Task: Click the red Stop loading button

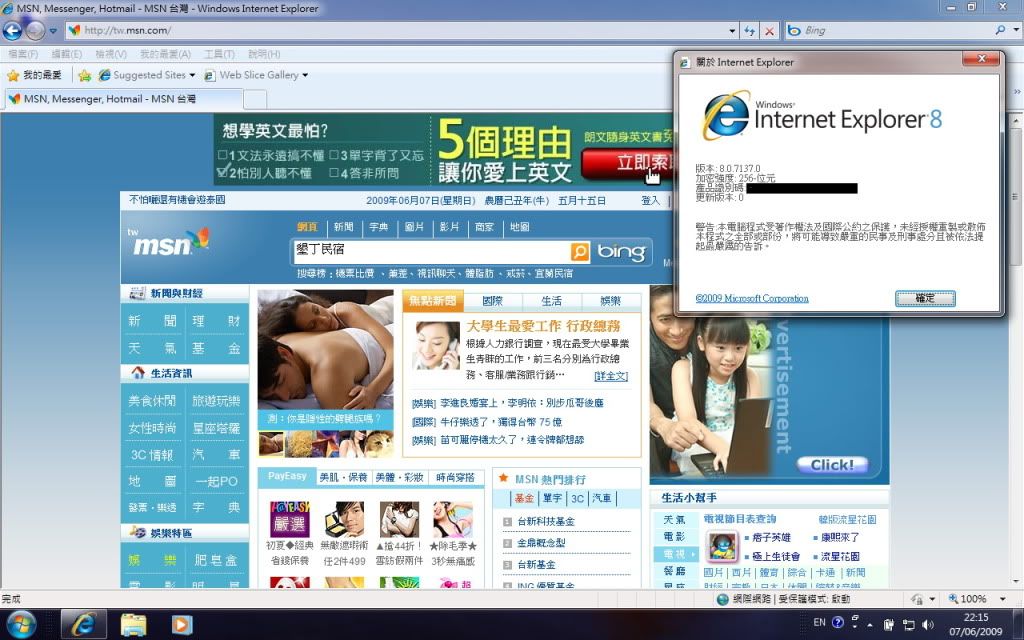Action: point(769,30)
